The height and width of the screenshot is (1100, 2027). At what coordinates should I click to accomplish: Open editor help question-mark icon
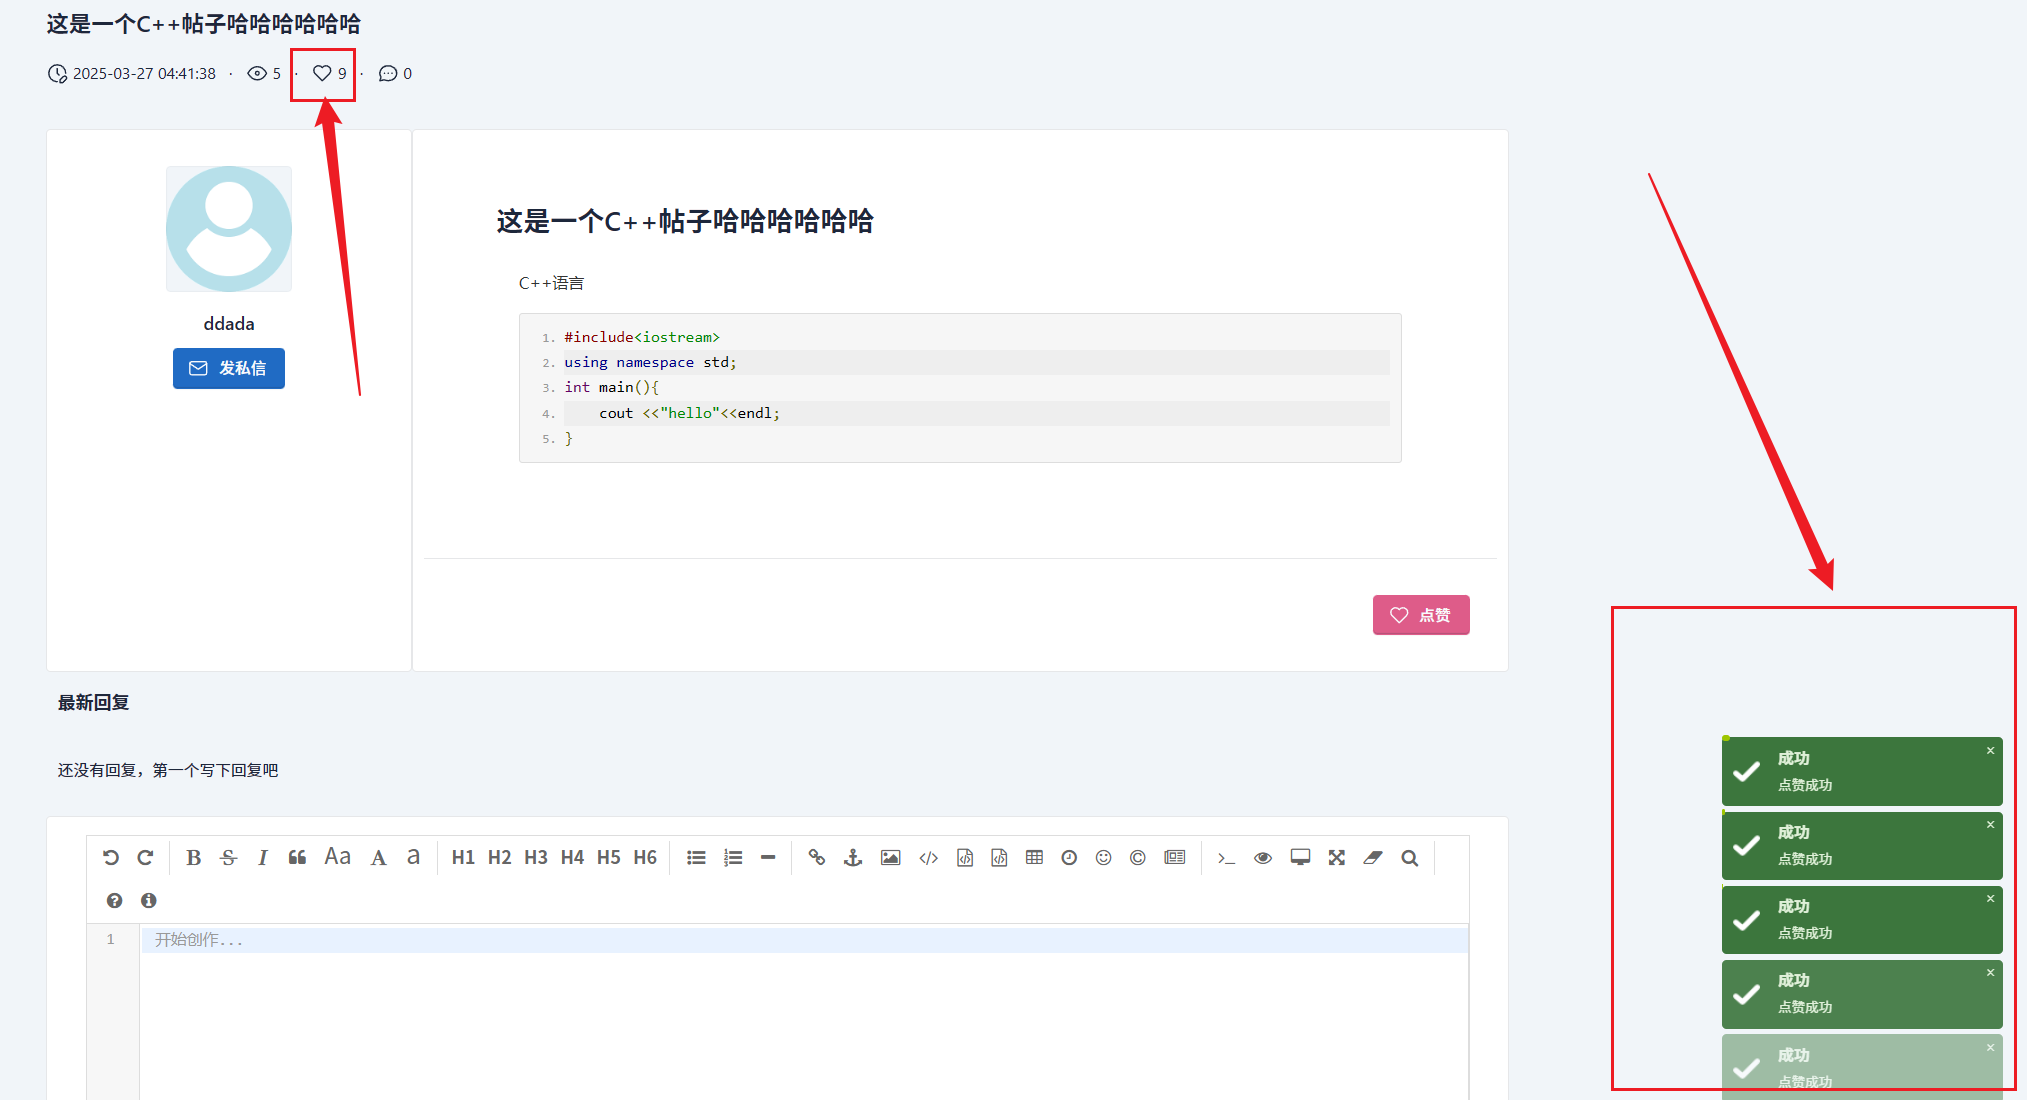115,900
